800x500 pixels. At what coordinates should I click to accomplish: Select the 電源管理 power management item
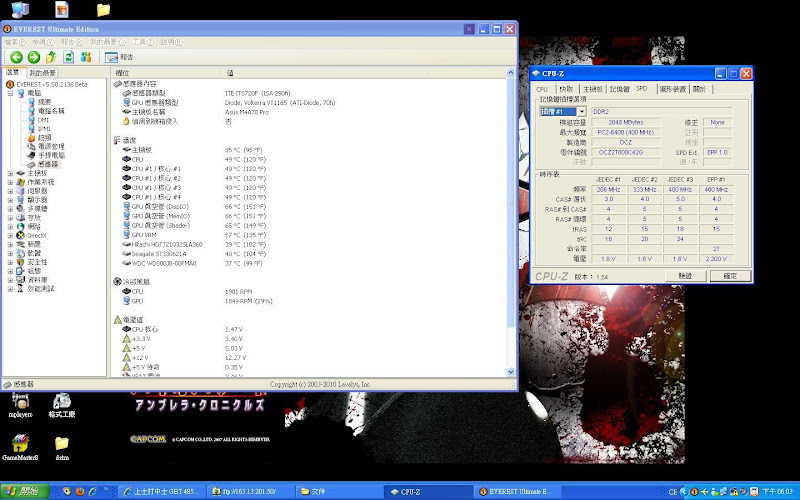(46, 146)
